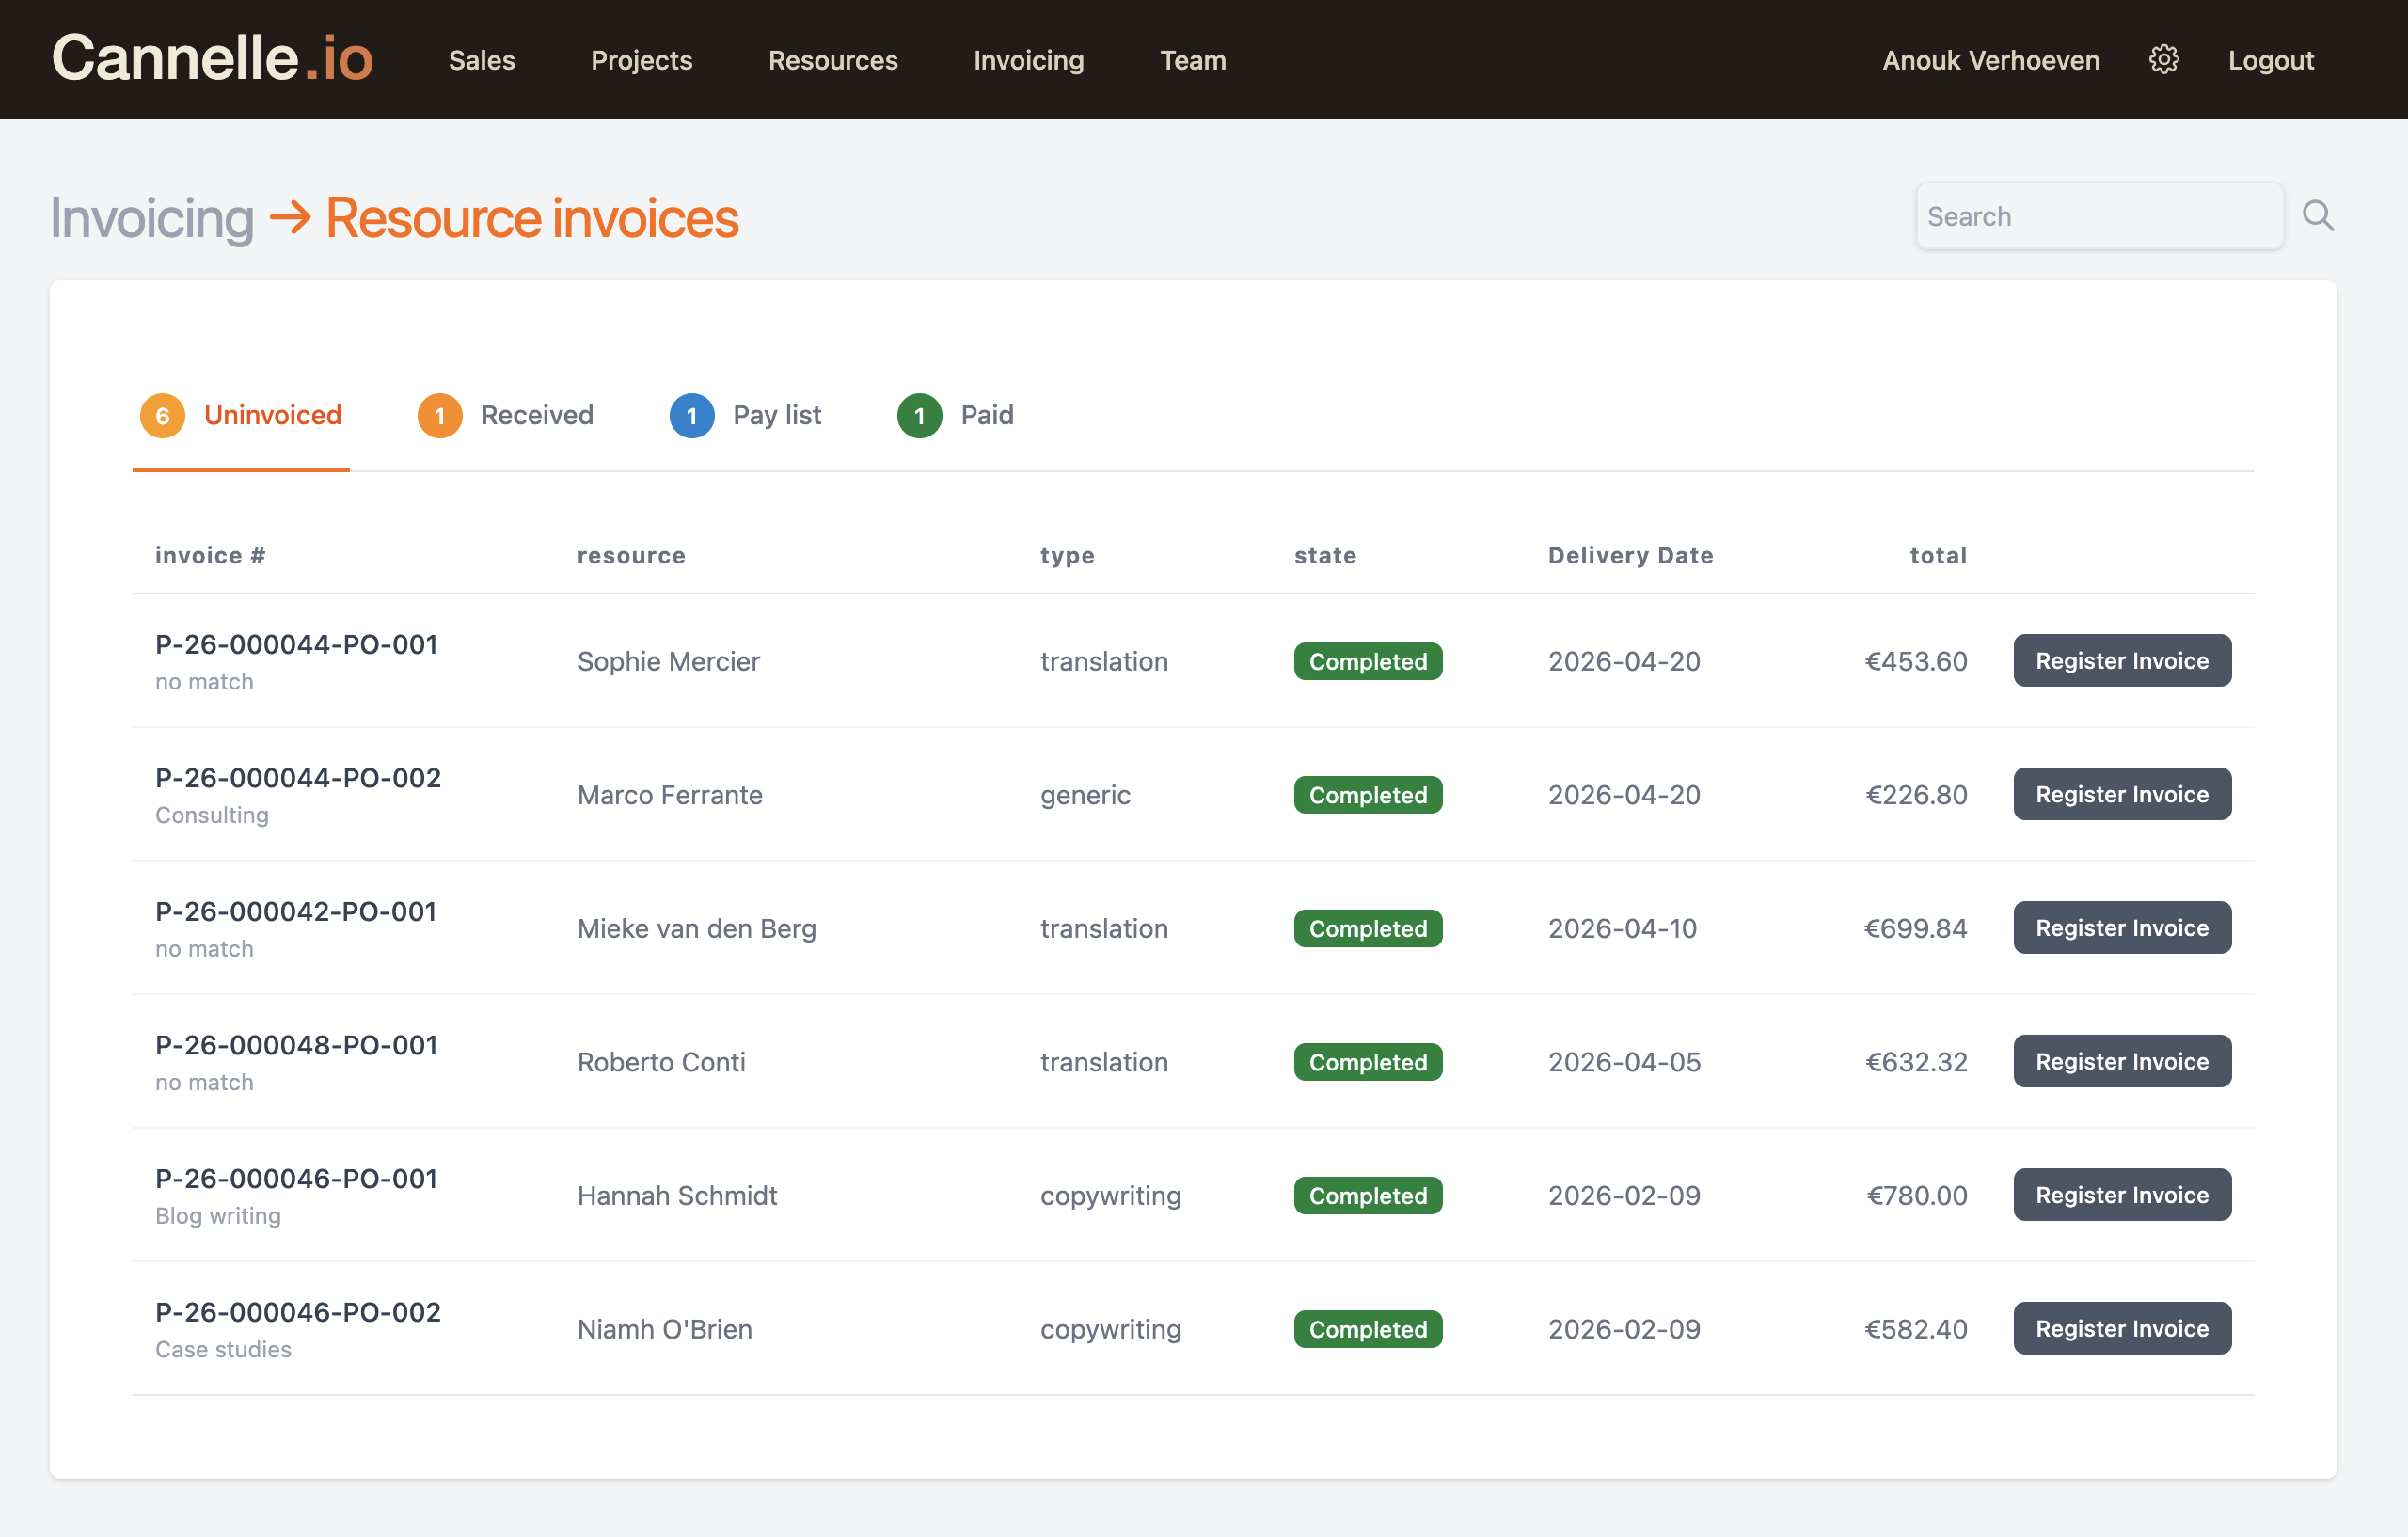Click Completed badge in Sophie Mercier row
This screenshot has height=1537, width=2408.
[x=1367, y=661]
